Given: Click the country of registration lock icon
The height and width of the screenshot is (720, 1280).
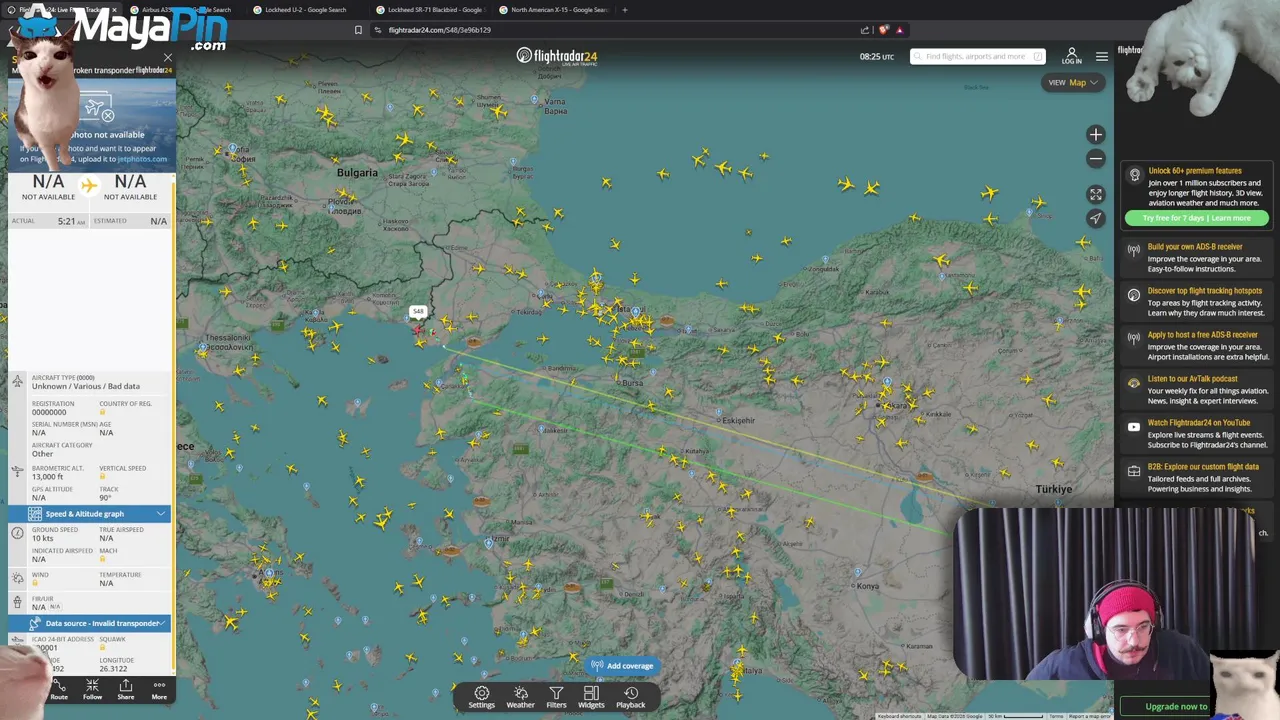Looking at the screenshot, I should (x=102, y=412).
